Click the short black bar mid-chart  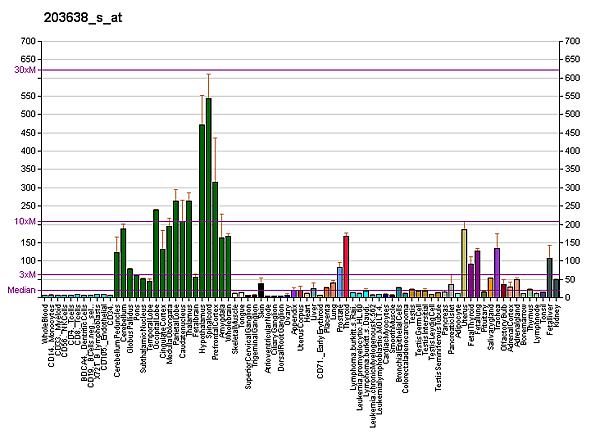[x=261, y=290]
